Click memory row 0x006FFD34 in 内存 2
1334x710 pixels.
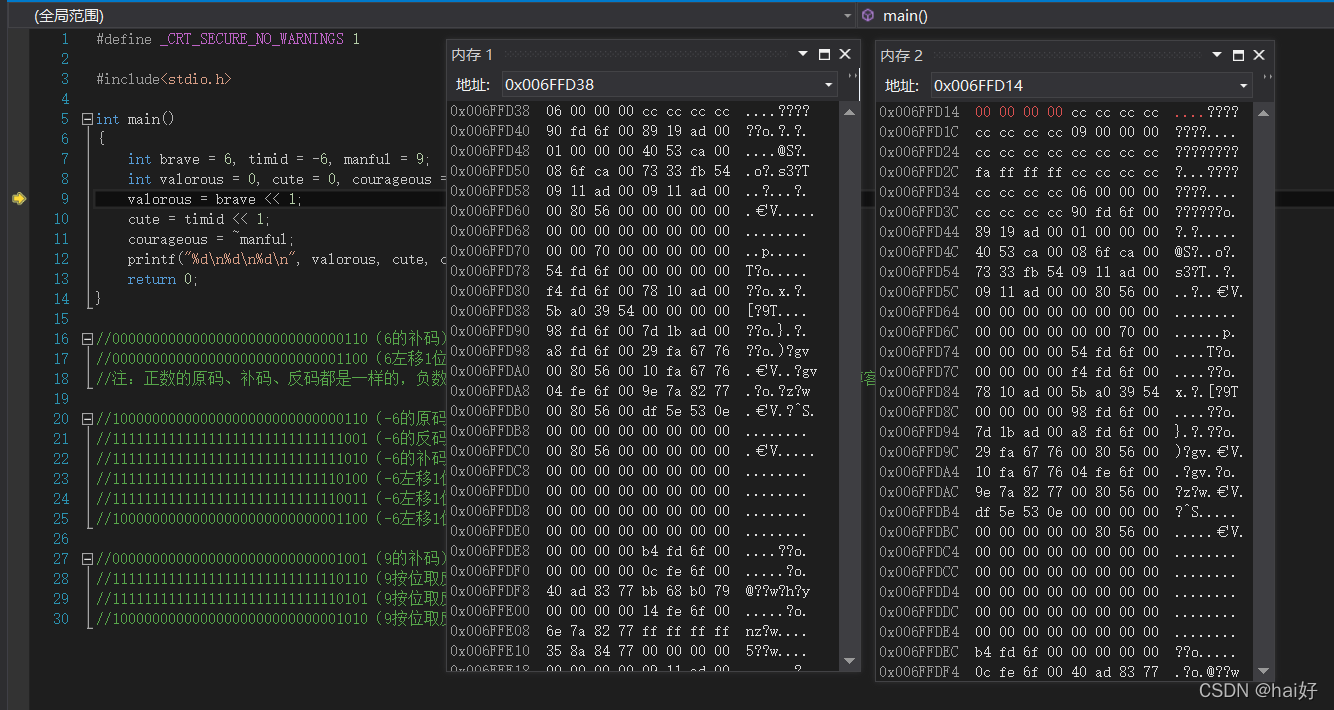(1066, 192)
